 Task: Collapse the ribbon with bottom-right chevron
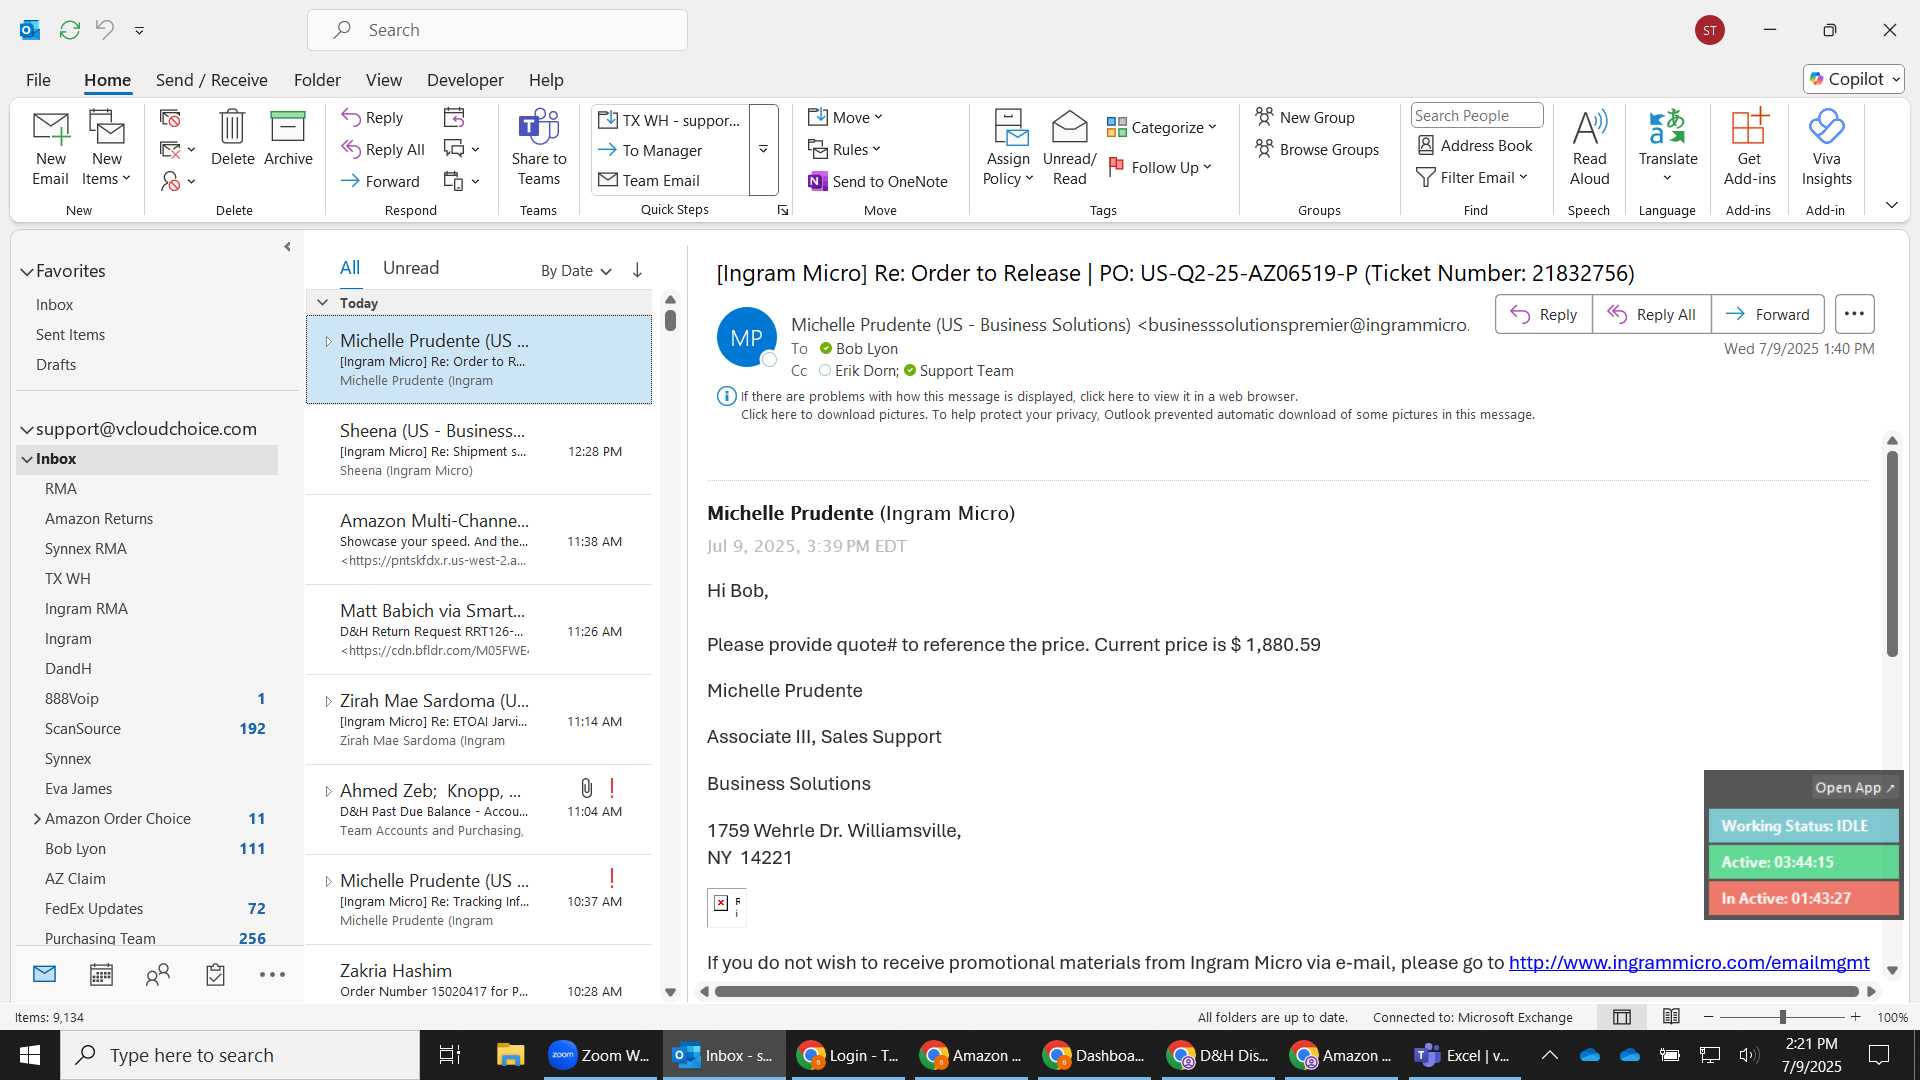point(1891,205)
